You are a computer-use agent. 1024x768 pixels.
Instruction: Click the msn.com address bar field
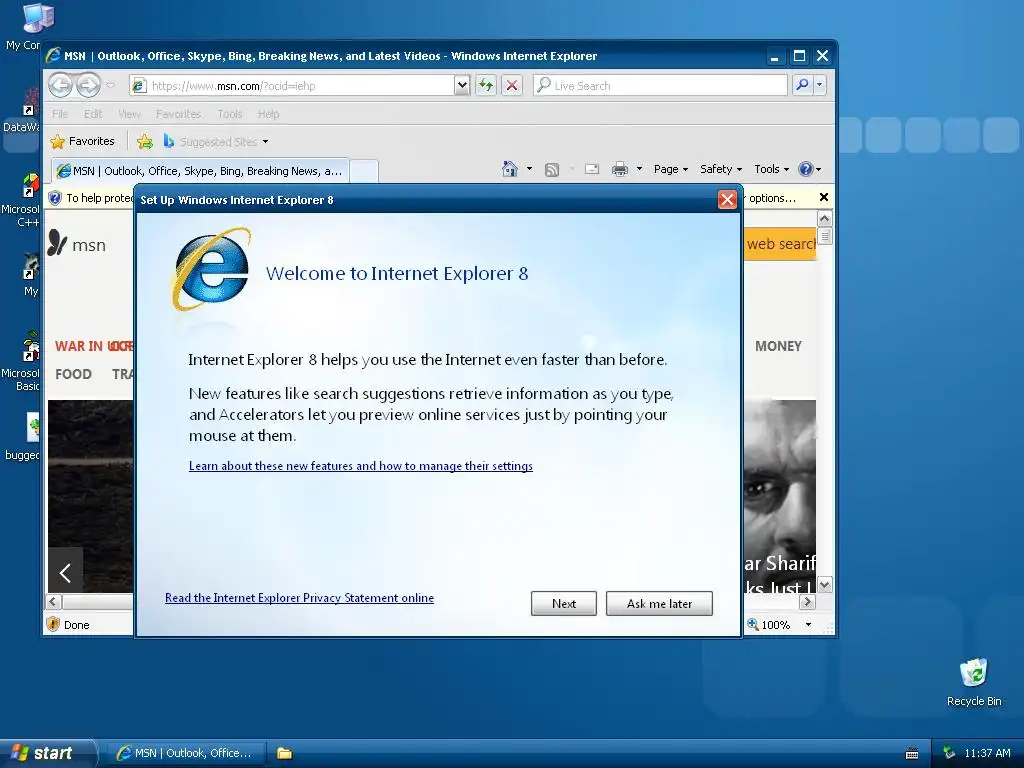click(293, 86)
